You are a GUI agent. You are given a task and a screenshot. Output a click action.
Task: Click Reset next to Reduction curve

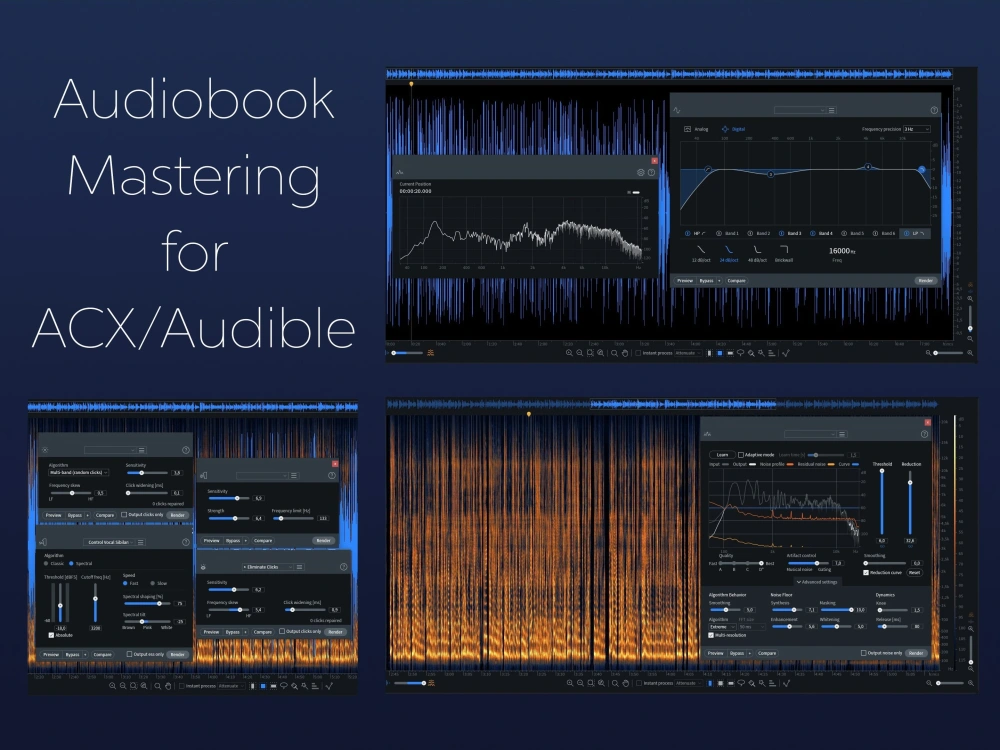[x=915, y=572]
